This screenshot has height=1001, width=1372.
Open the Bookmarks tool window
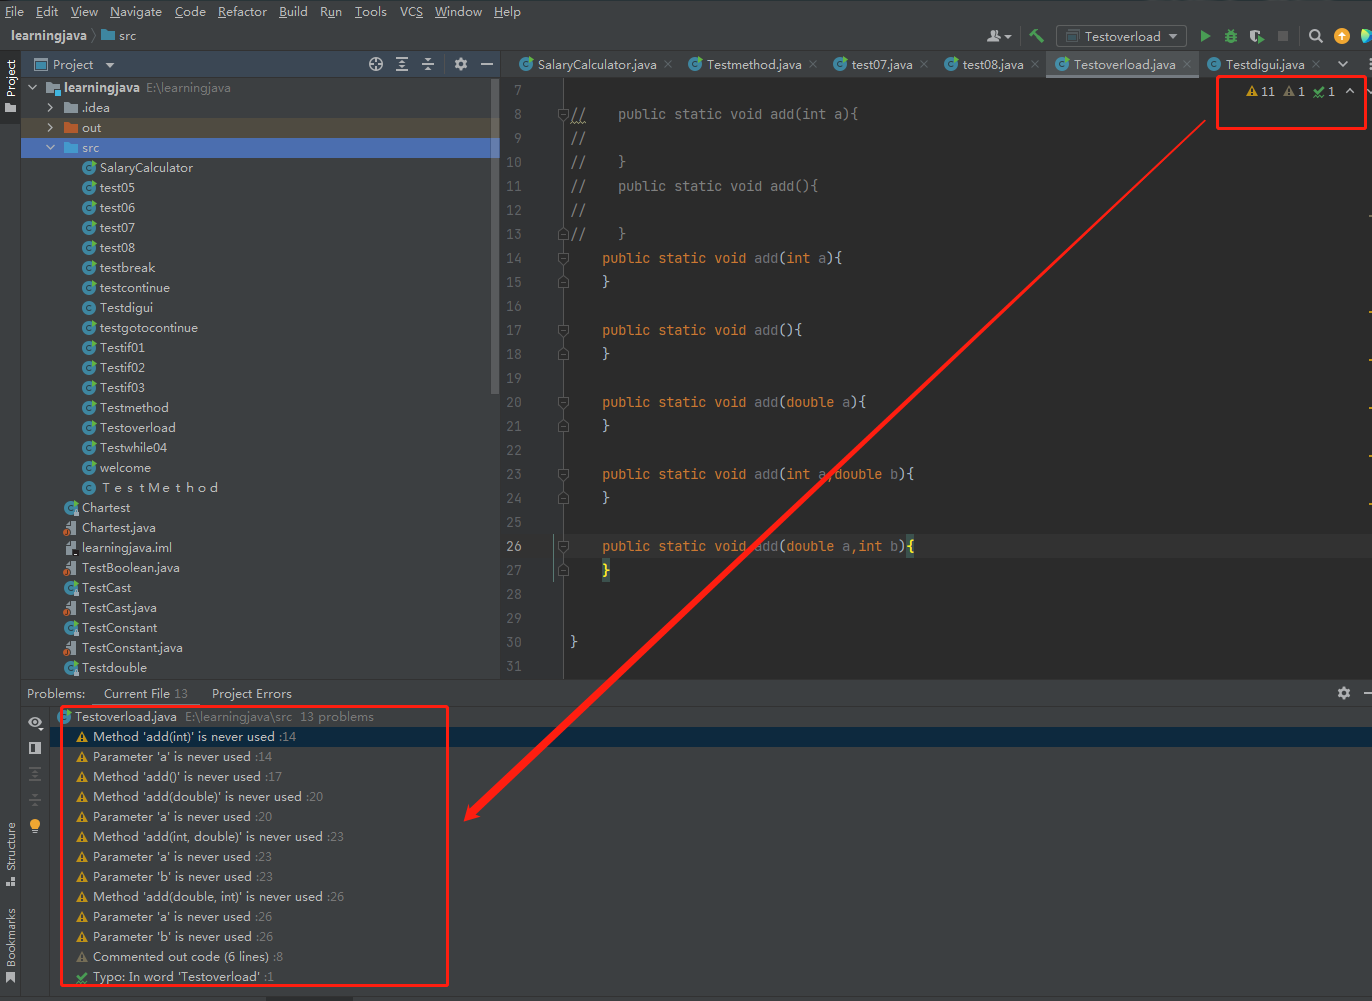11,945
